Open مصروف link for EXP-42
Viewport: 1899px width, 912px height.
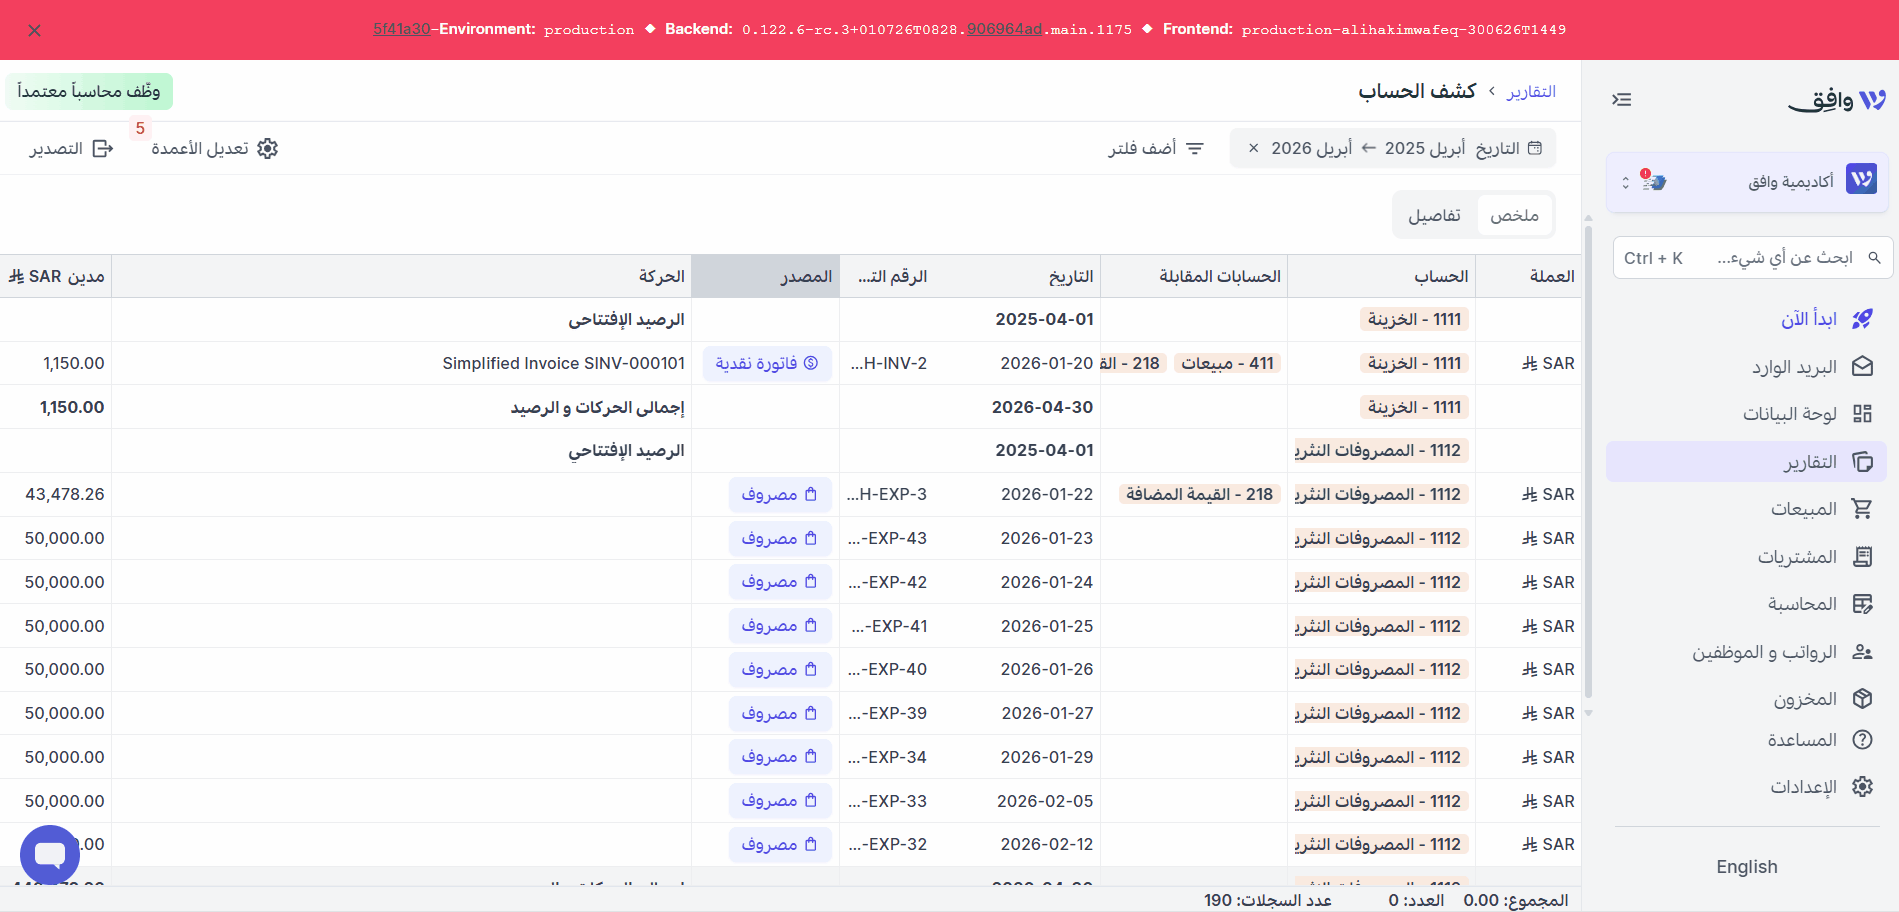click(780, 582)
